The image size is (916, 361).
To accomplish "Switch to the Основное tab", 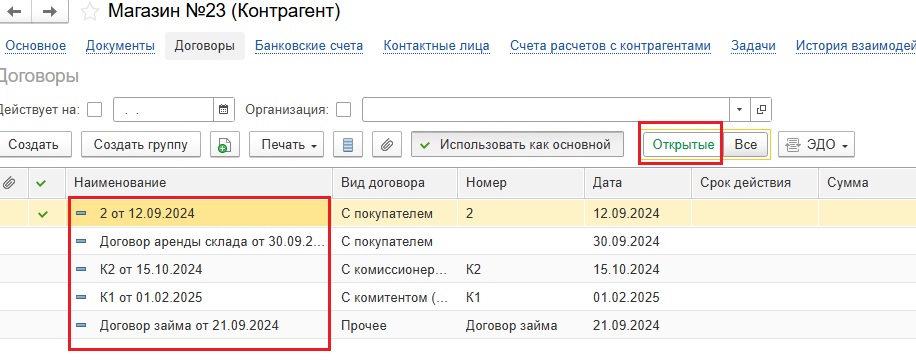I will (x=36, y=46).
